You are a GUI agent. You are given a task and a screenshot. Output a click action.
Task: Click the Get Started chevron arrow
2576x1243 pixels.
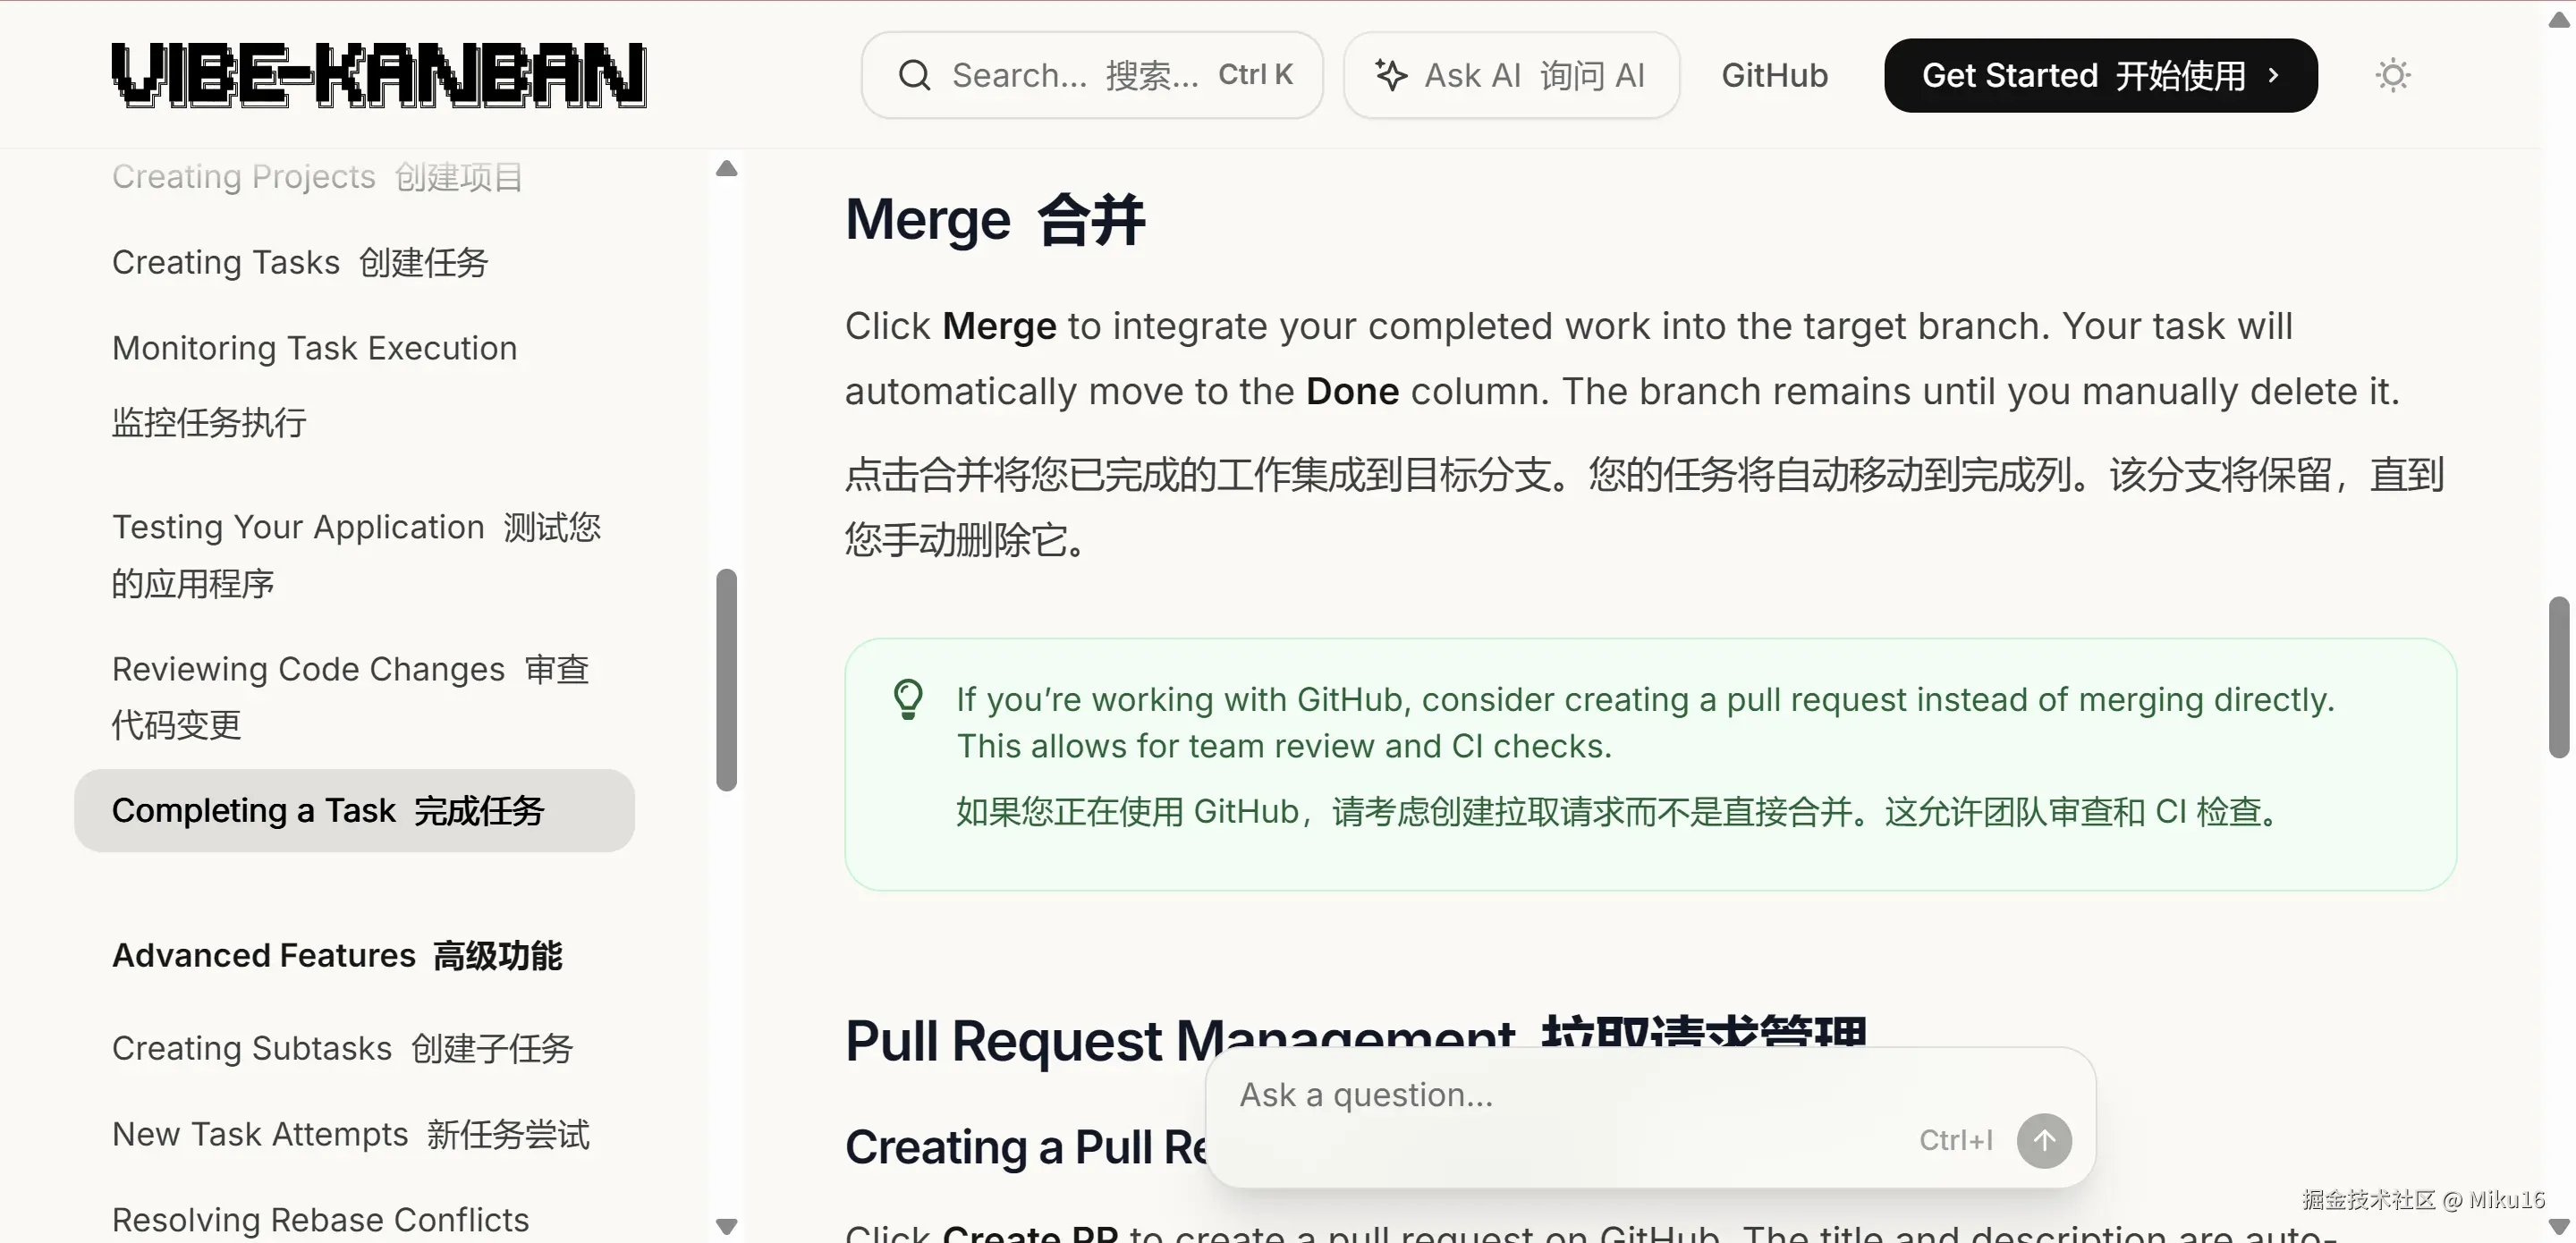click(x=2274, y=75)
